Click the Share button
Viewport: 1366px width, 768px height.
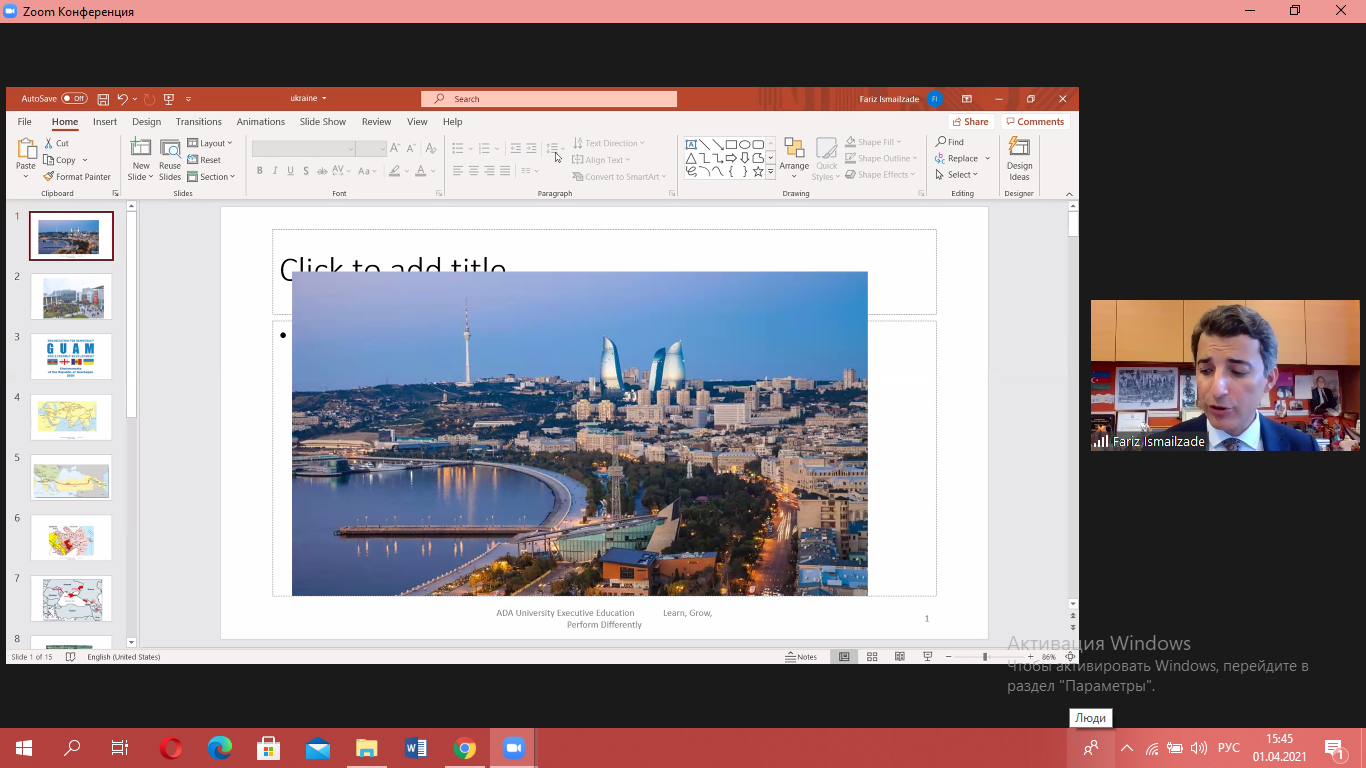969,122
